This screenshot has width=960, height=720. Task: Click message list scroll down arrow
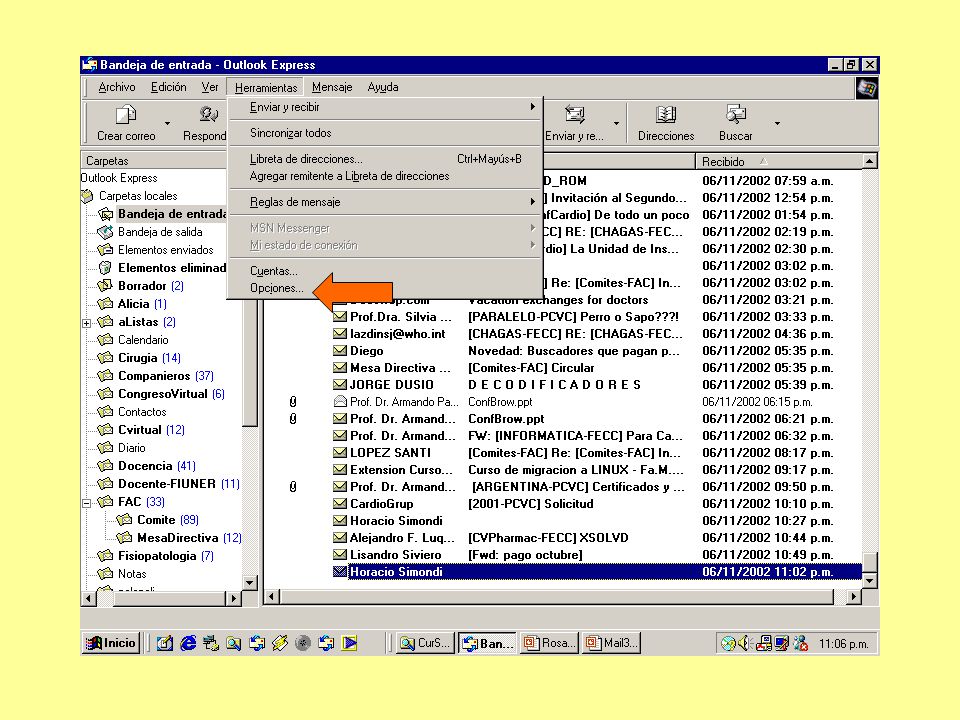point(869,580)
